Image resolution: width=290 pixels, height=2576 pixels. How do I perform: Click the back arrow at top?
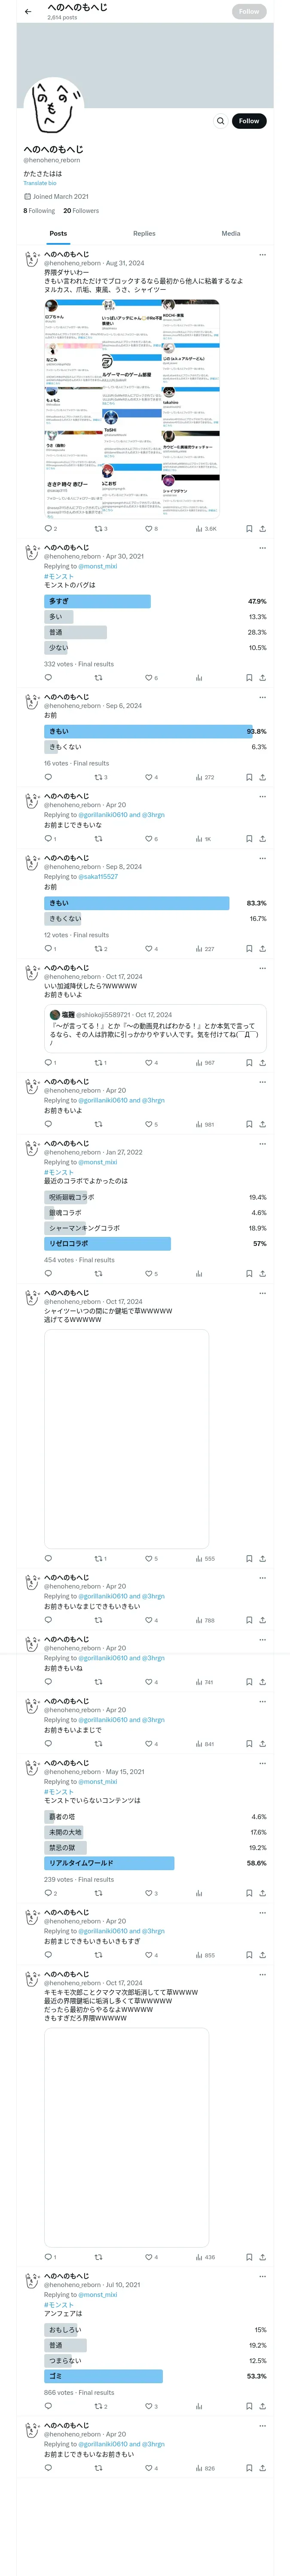click(x=28, y=12)
